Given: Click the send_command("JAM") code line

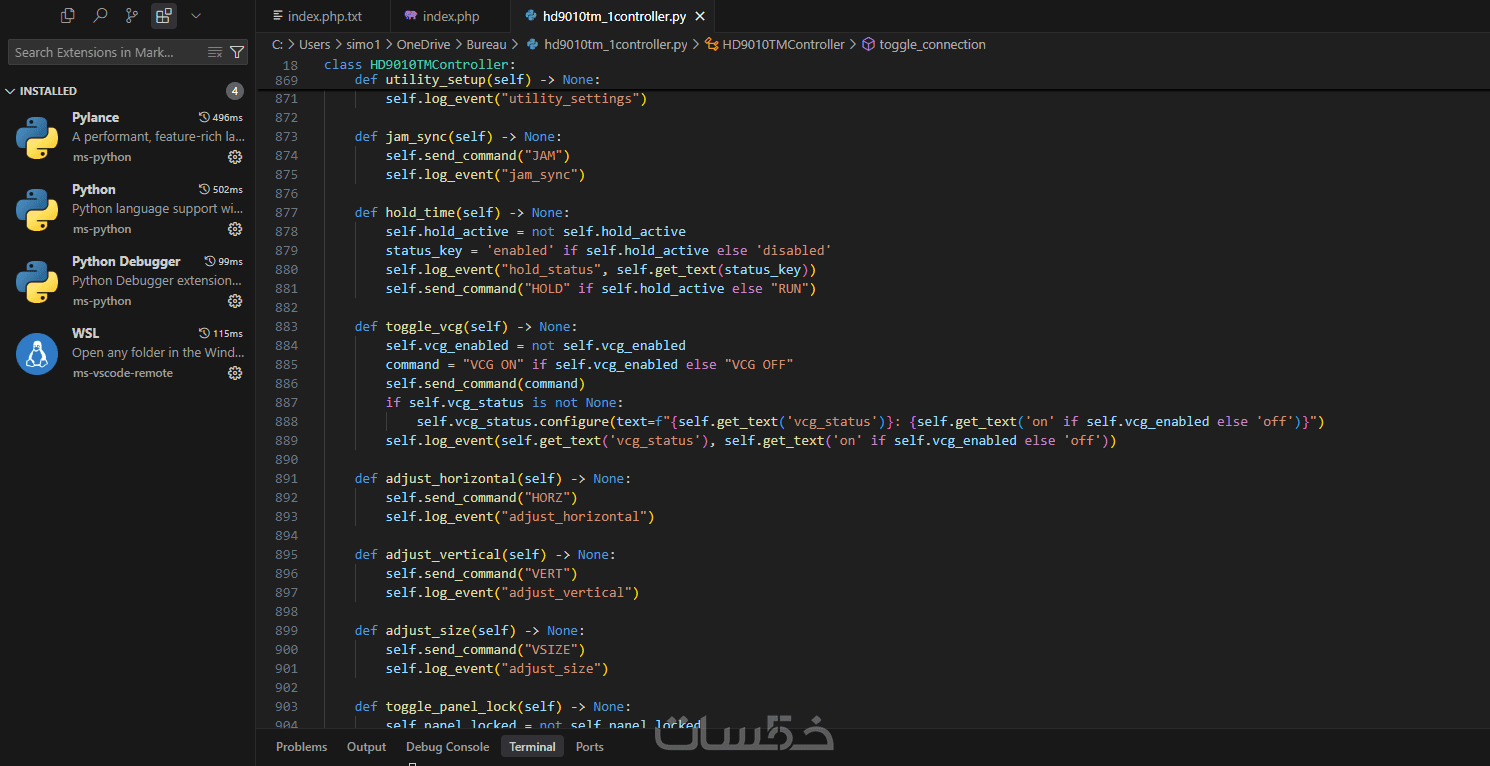Looking at the screenshot, I should coord(477,156).
